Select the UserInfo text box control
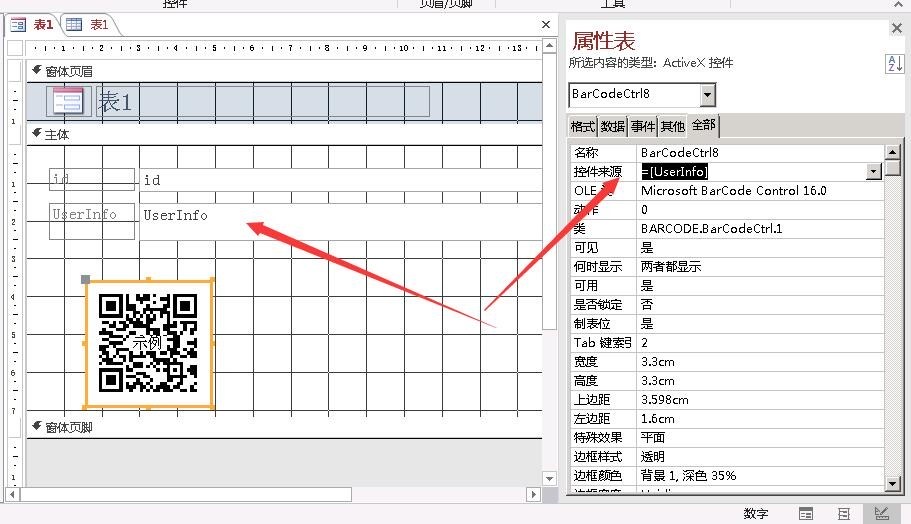 point(340,221)
